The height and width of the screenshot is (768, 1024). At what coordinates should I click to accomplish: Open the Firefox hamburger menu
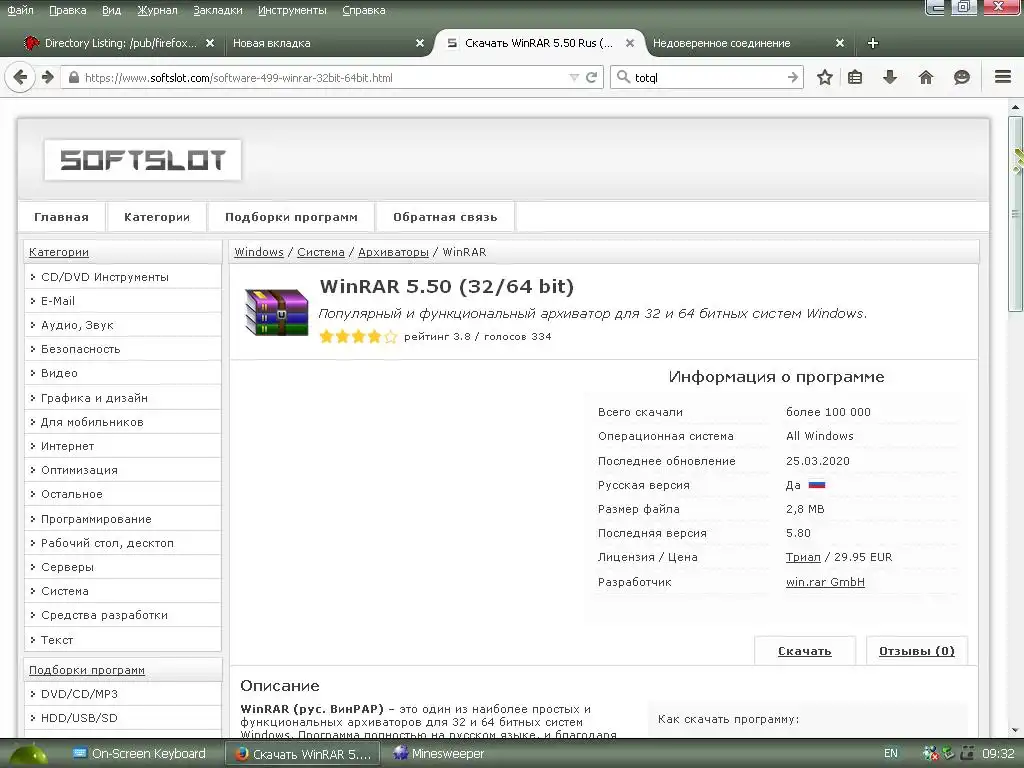(1003, 77)
